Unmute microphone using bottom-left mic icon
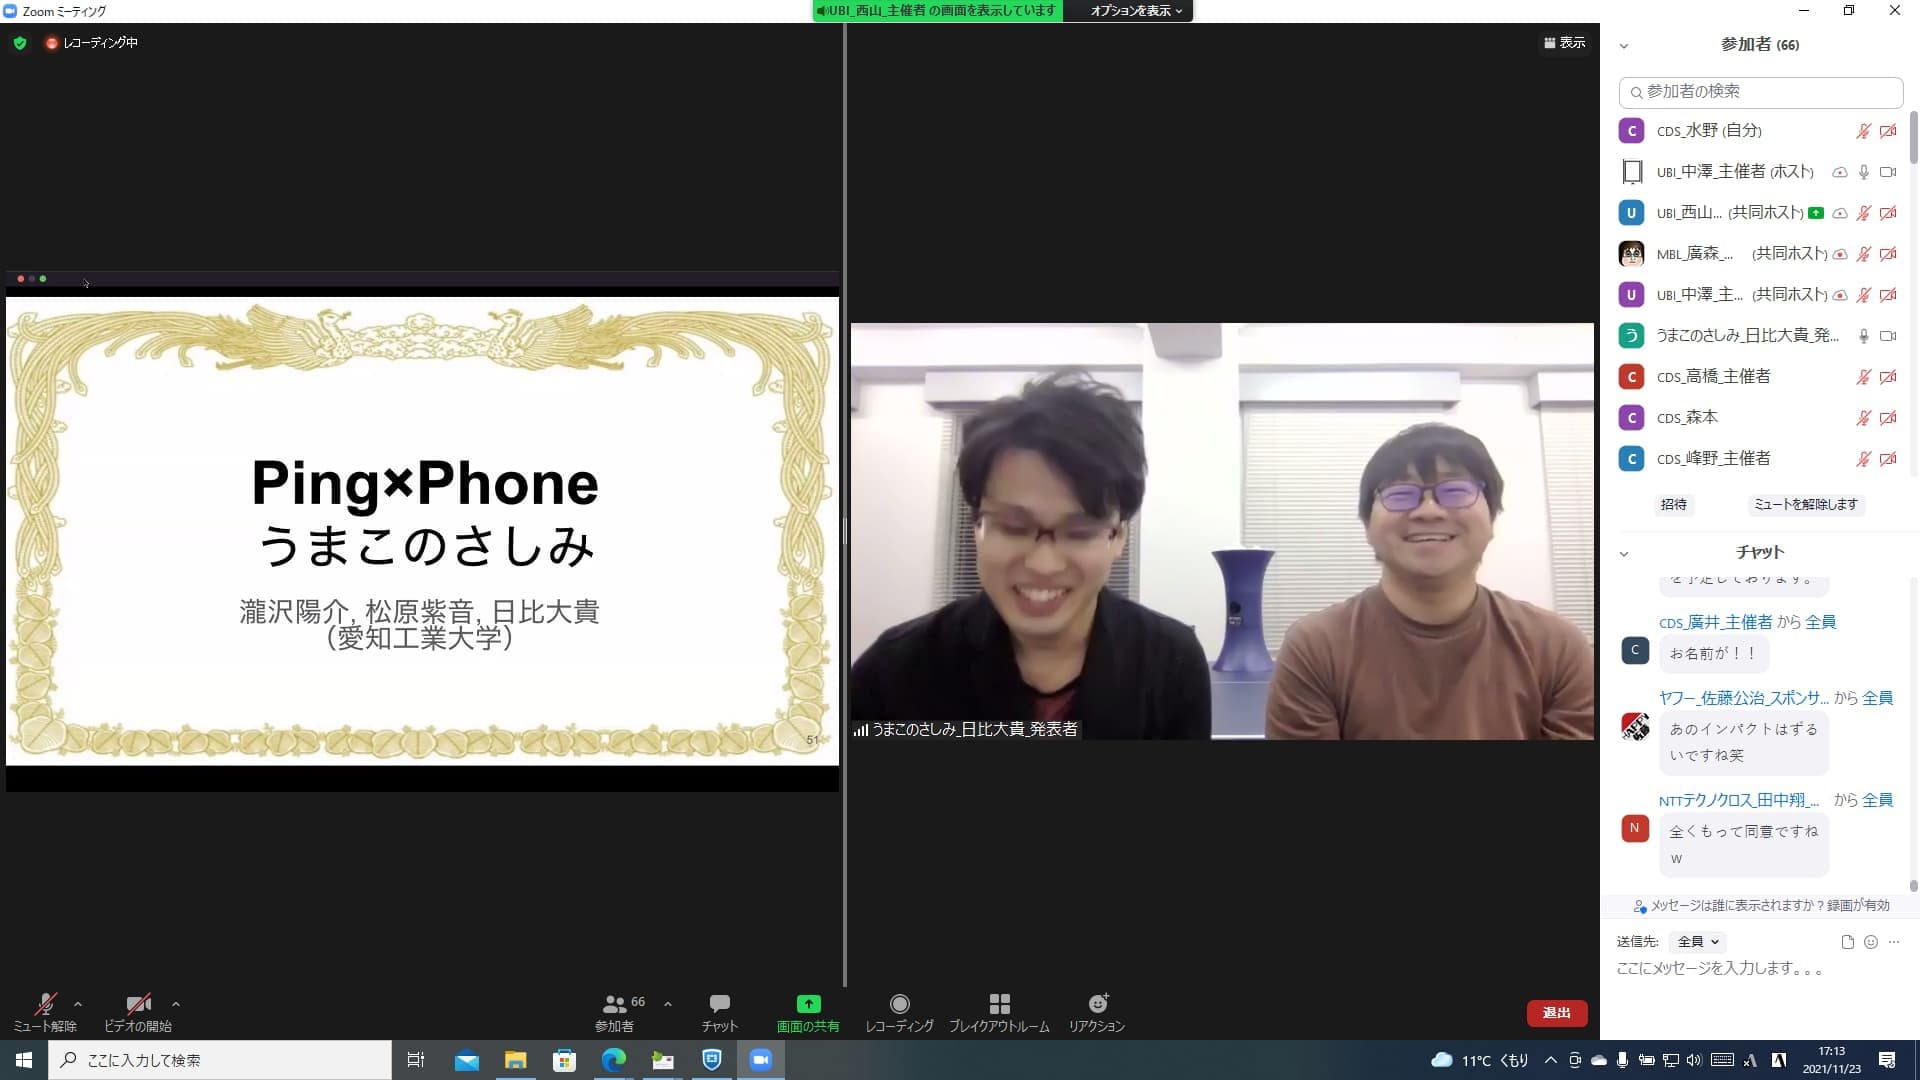This screenshot has height=1080, width=1920. [x=45, y=1004]
